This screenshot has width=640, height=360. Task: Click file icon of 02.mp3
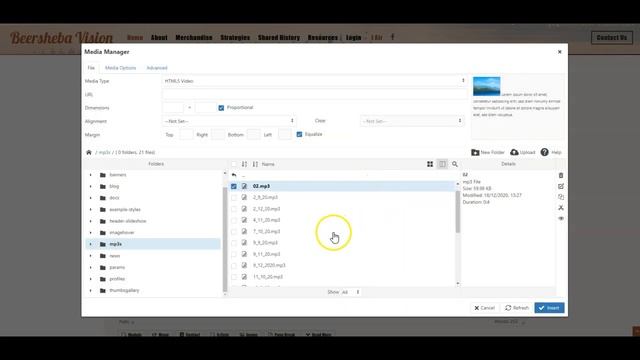pyautogui.click(x=244, y=186)
